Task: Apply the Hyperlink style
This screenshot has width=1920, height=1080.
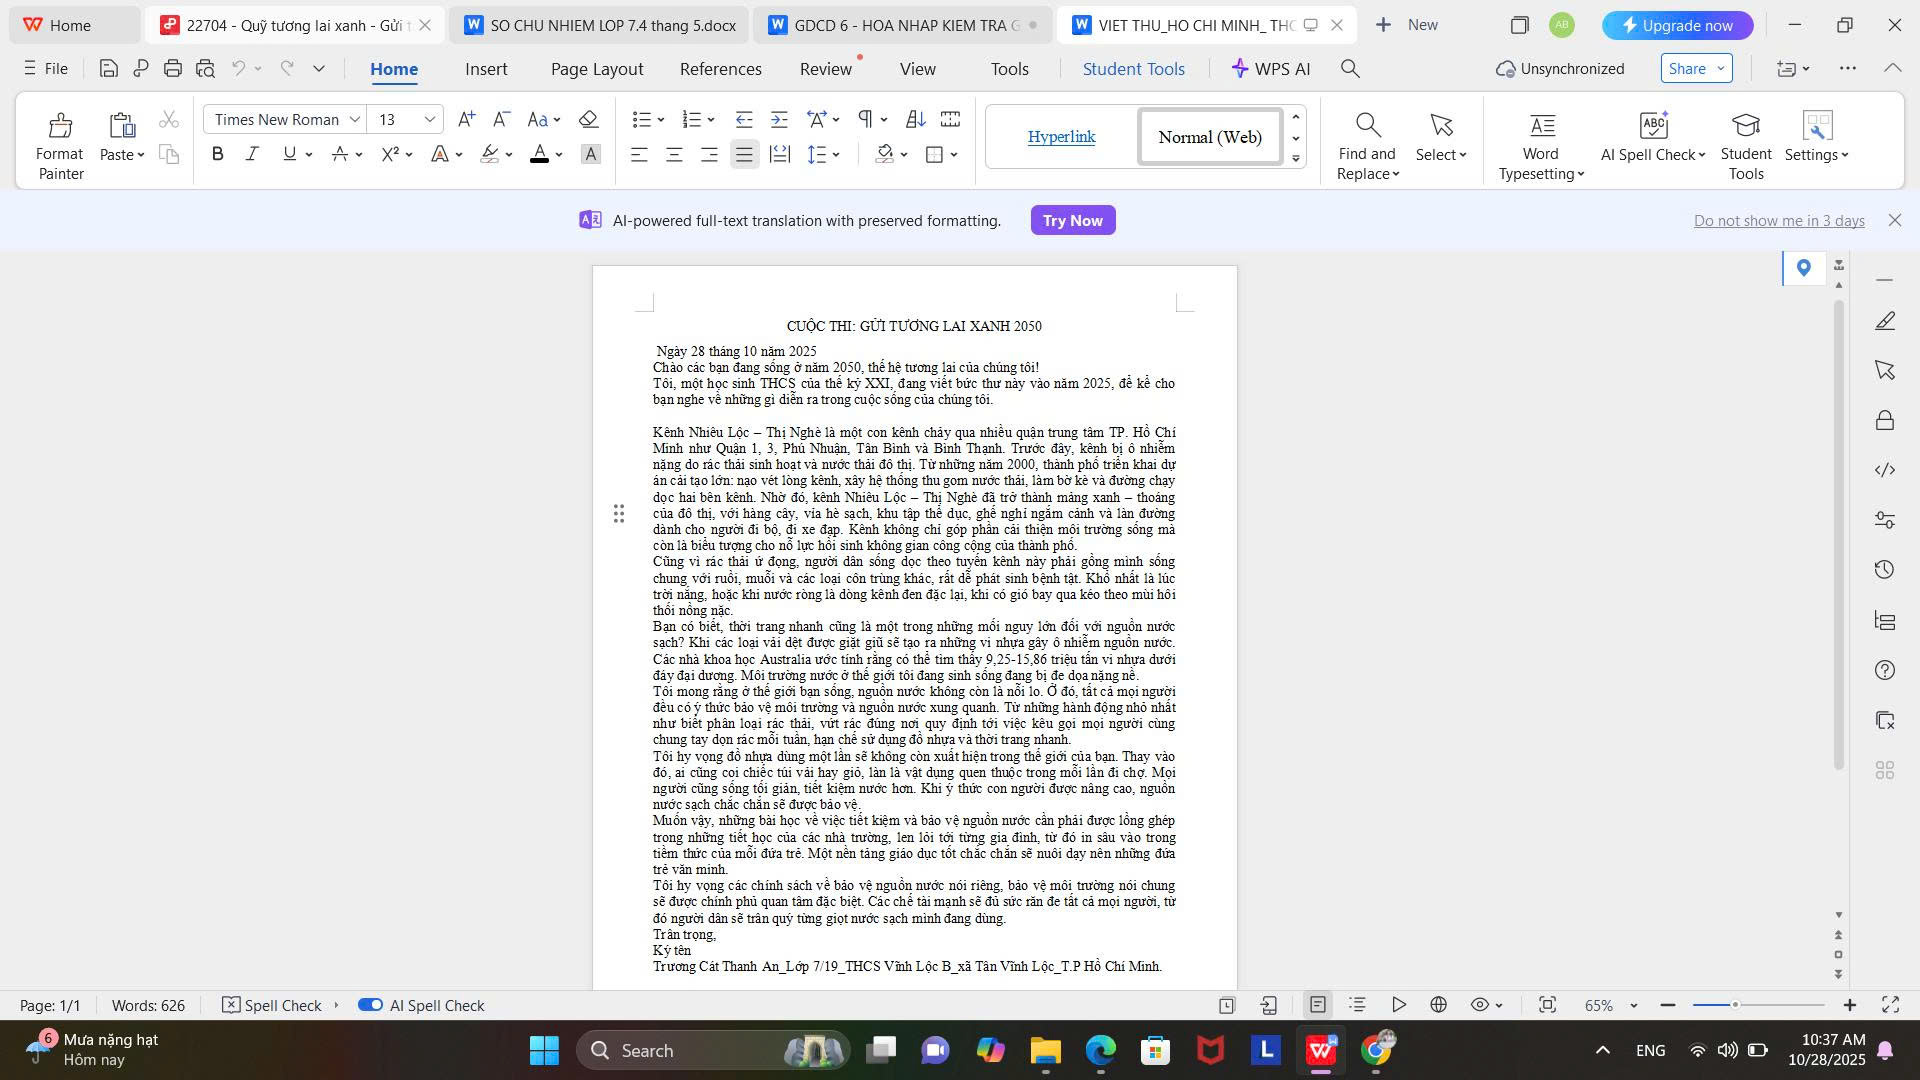Action: (1061, 137)
